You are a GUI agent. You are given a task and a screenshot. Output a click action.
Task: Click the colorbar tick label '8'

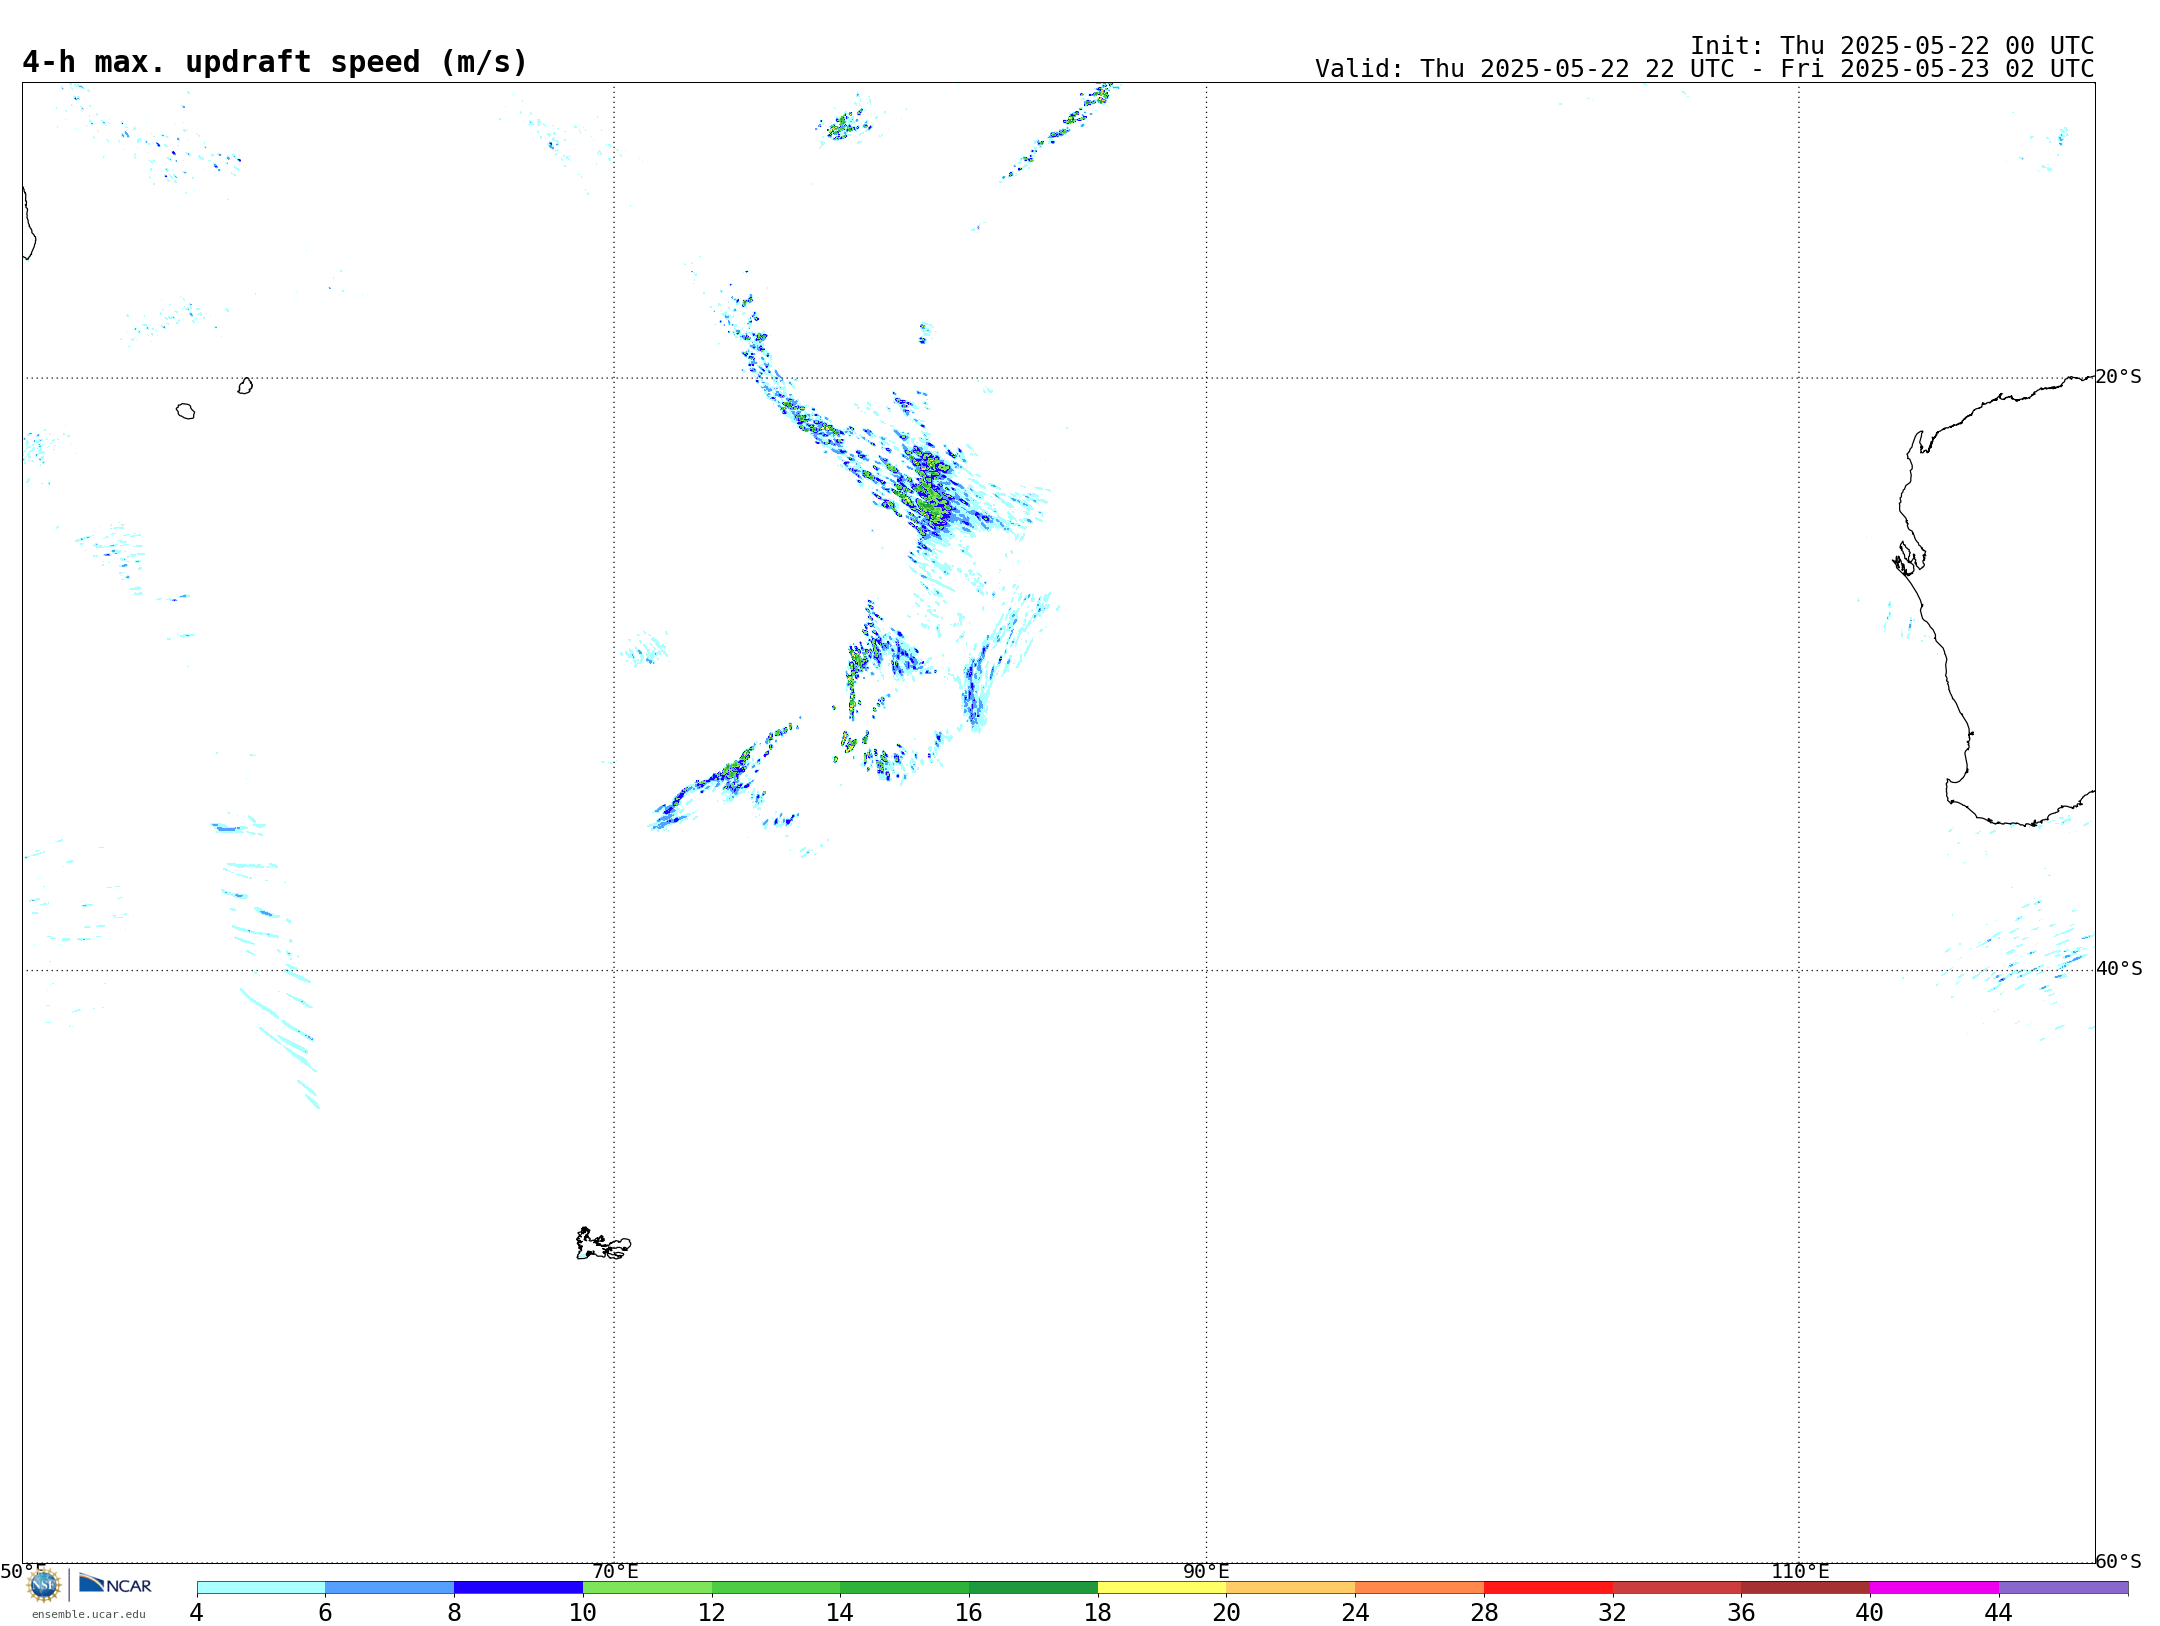[x=454, y=1612]
